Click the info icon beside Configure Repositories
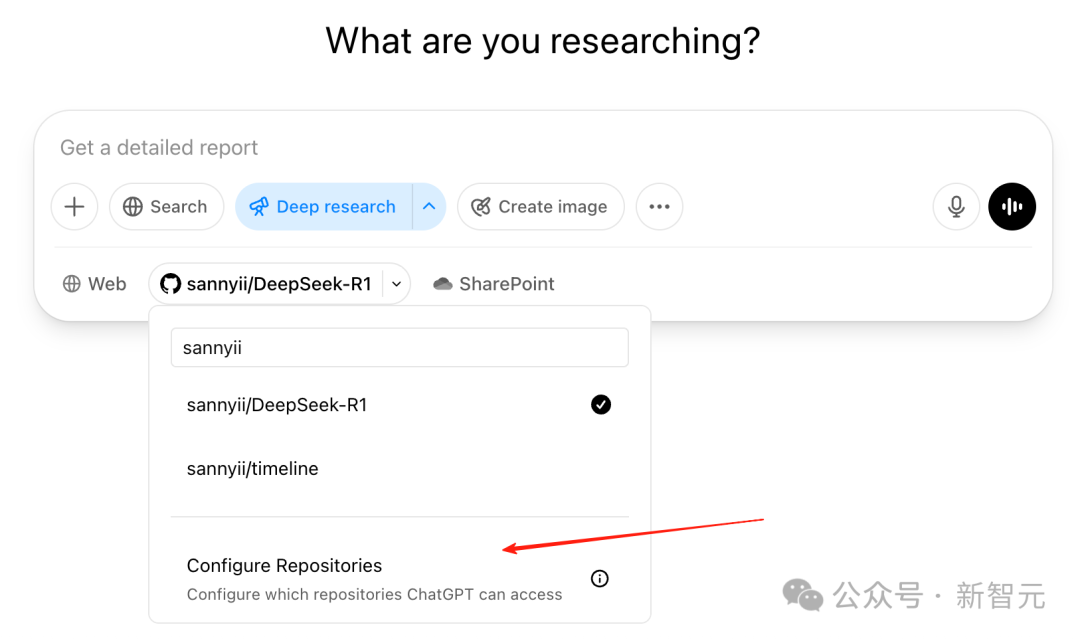The image size is (1080, 639). point(600,578)
